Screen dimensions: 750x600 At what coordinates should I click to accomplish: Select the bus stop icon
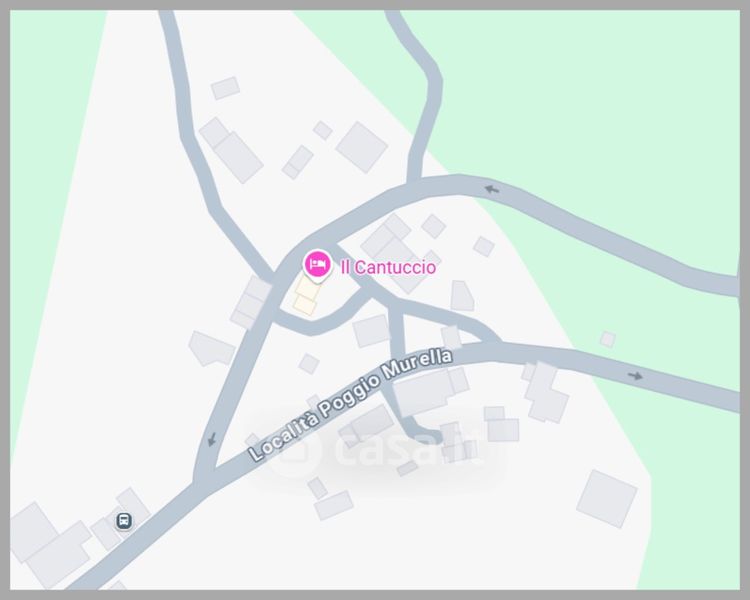(x=124, y=521)
